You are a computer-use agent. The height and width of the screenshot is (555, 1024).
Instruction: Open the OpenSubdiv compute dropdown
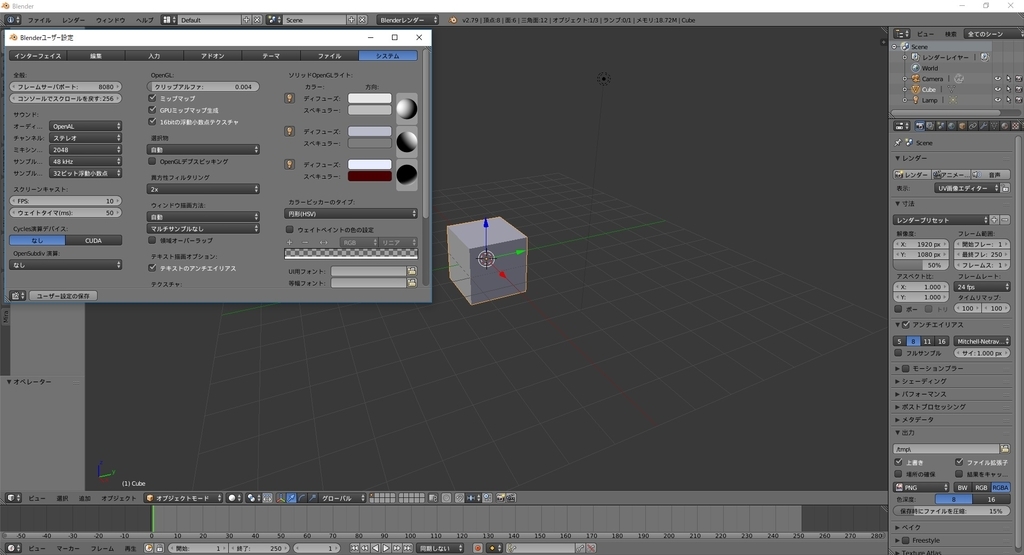pyautogui.click(x=65, y=264)
